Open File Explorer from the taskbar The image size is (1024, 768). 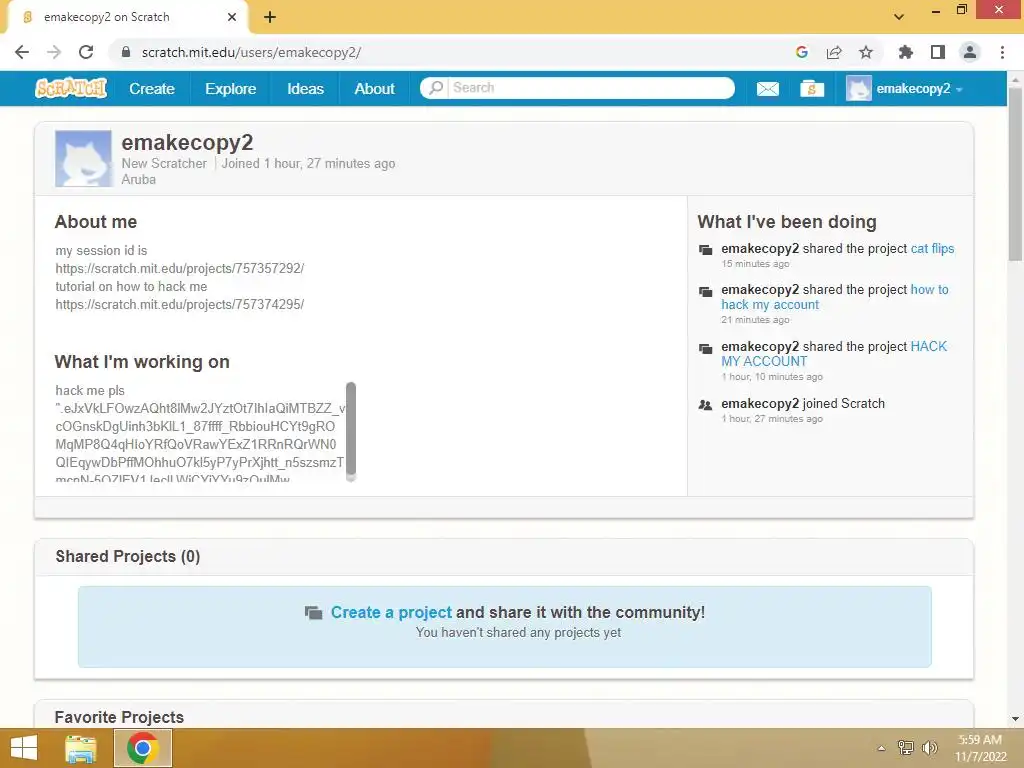tap(80, 748)
